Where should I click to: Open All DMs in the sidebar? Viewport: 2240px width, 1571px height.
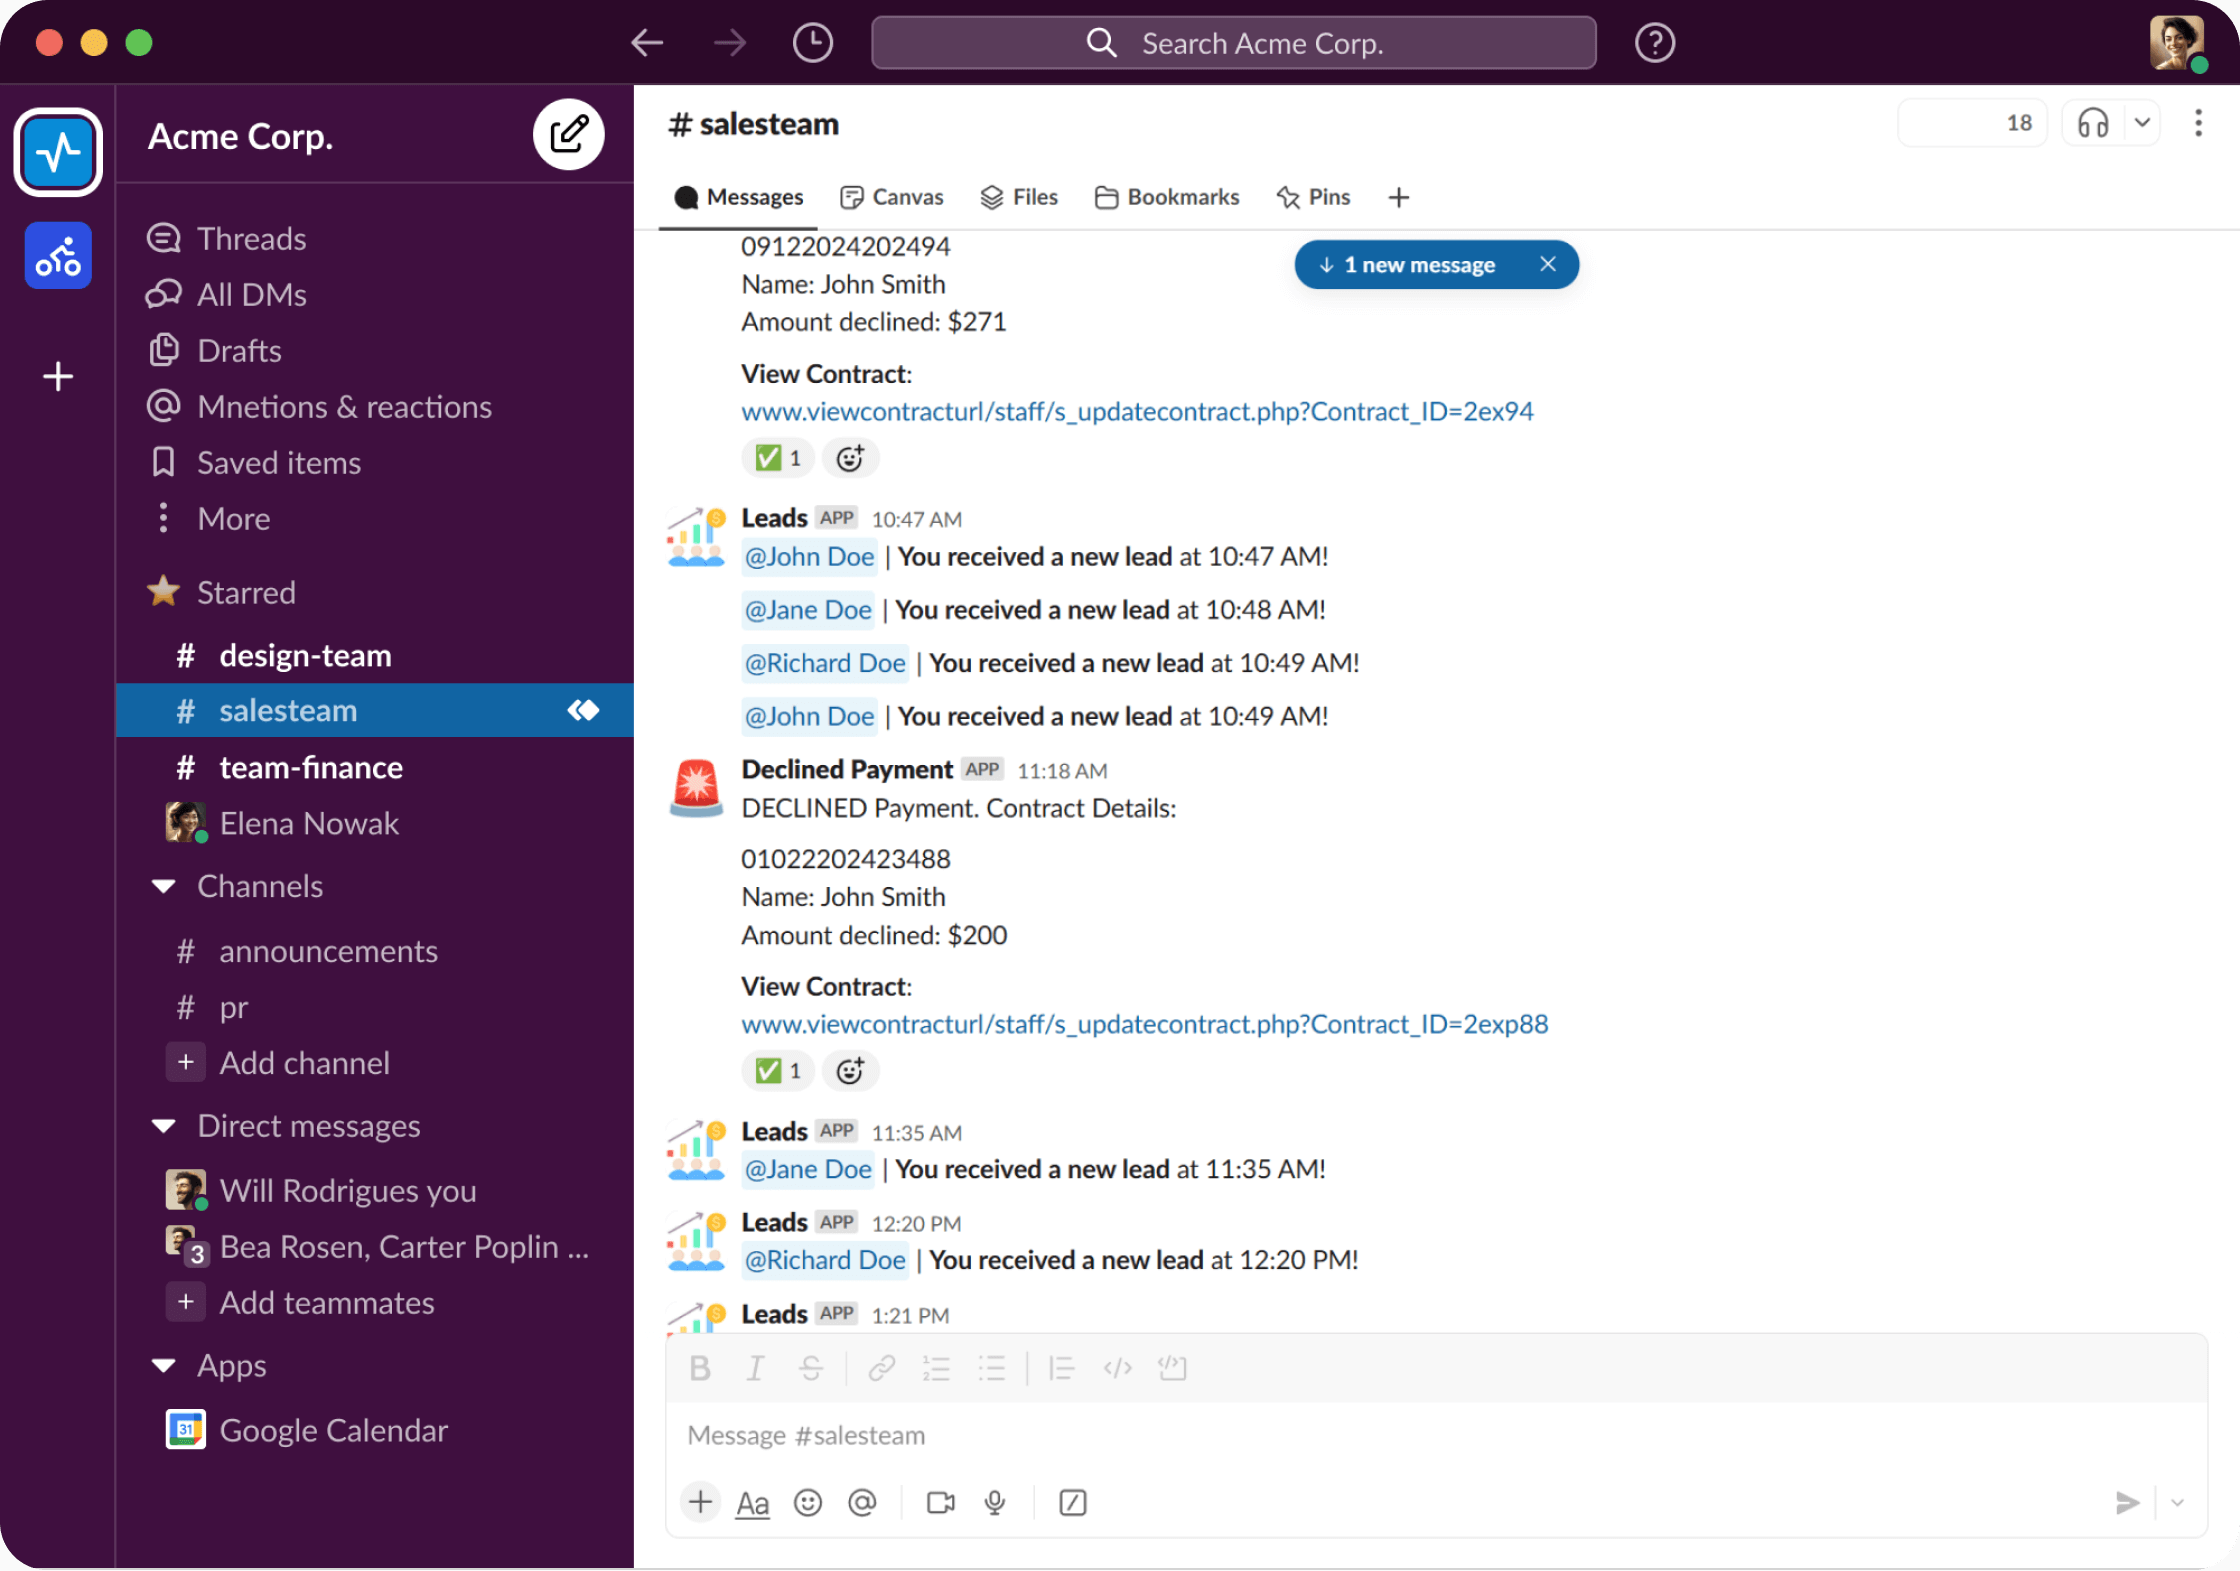pos(227,295)
